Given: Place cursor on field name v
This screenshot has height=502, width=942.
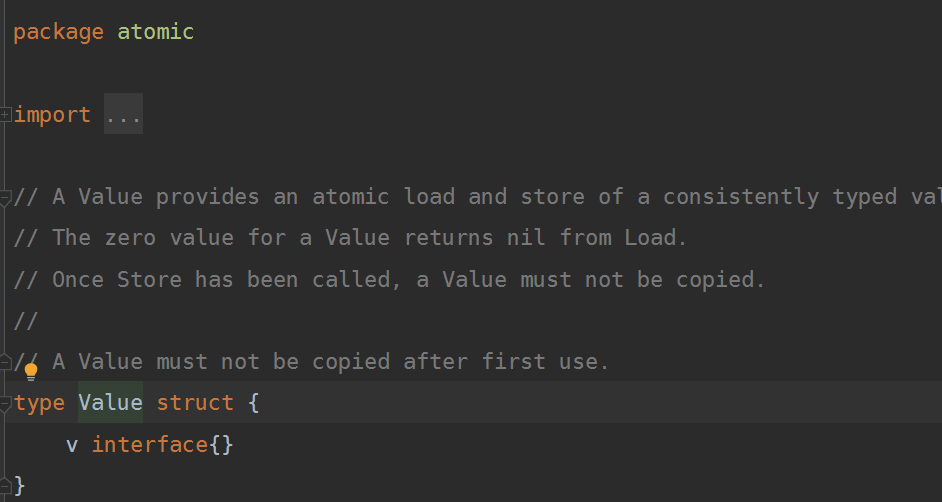Looking at the screenshot, I should coord(72,444).
